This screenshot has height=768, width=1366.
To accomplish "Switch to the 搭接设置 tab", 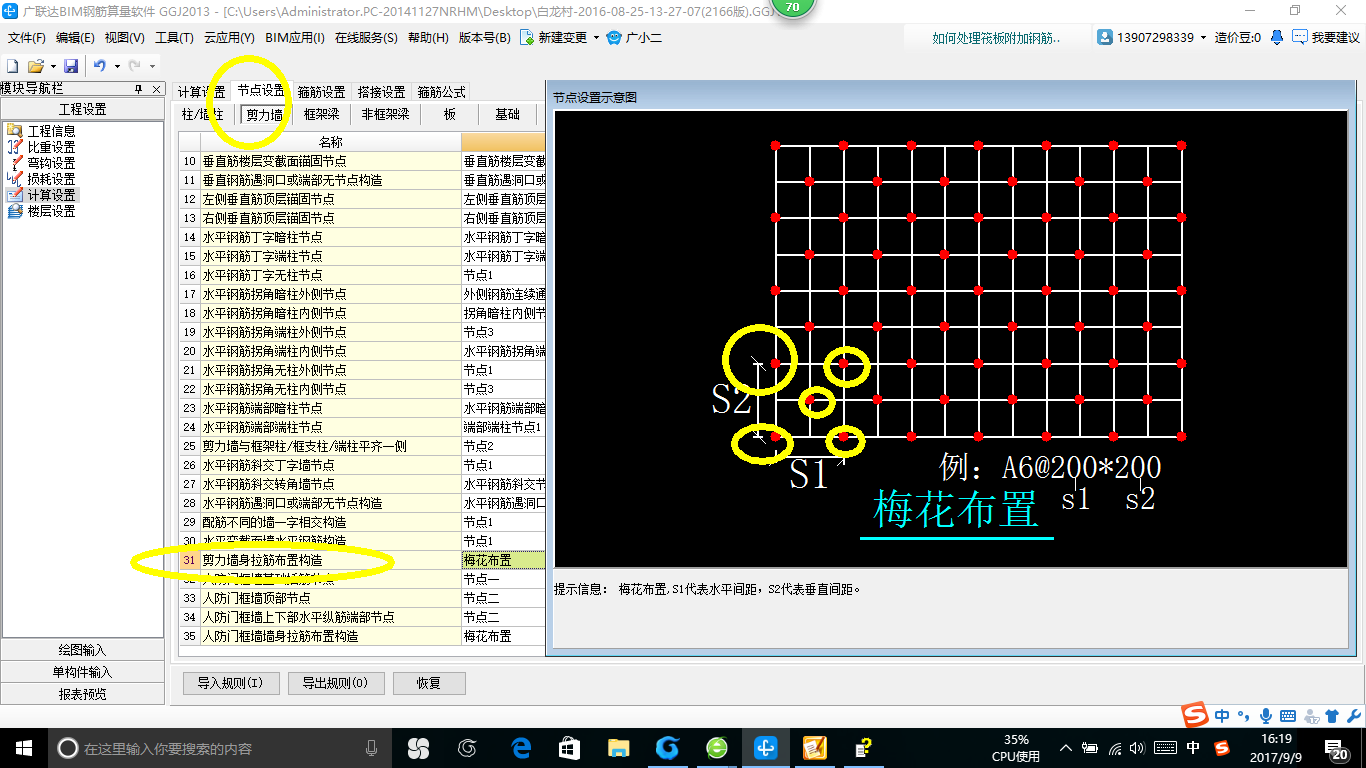I will (x=381, y=91).
